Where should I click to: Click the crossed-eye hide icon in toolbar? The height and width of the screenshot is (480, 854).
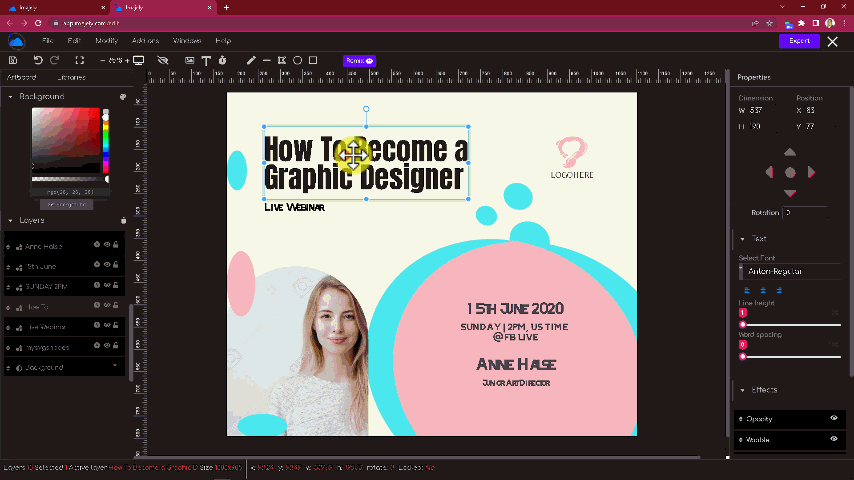click(x=162, y=60)
